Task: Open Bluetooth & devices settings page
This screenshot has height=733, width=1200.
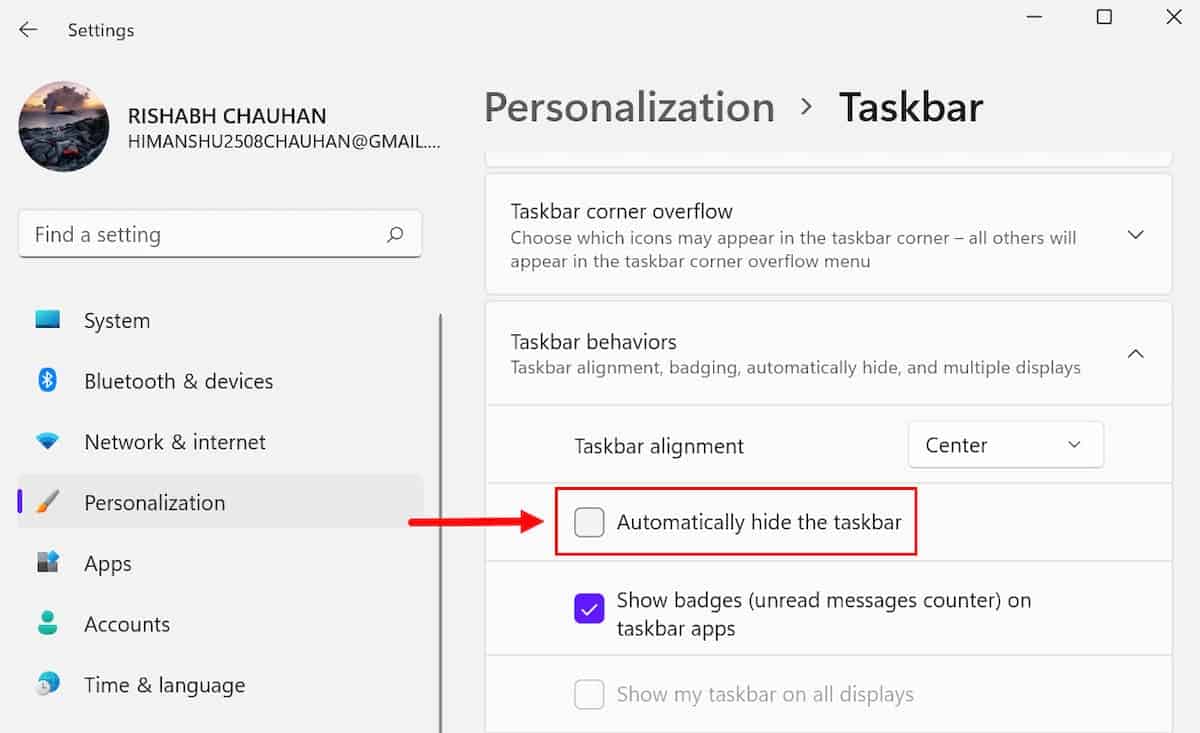Action: tap(178, 381)
